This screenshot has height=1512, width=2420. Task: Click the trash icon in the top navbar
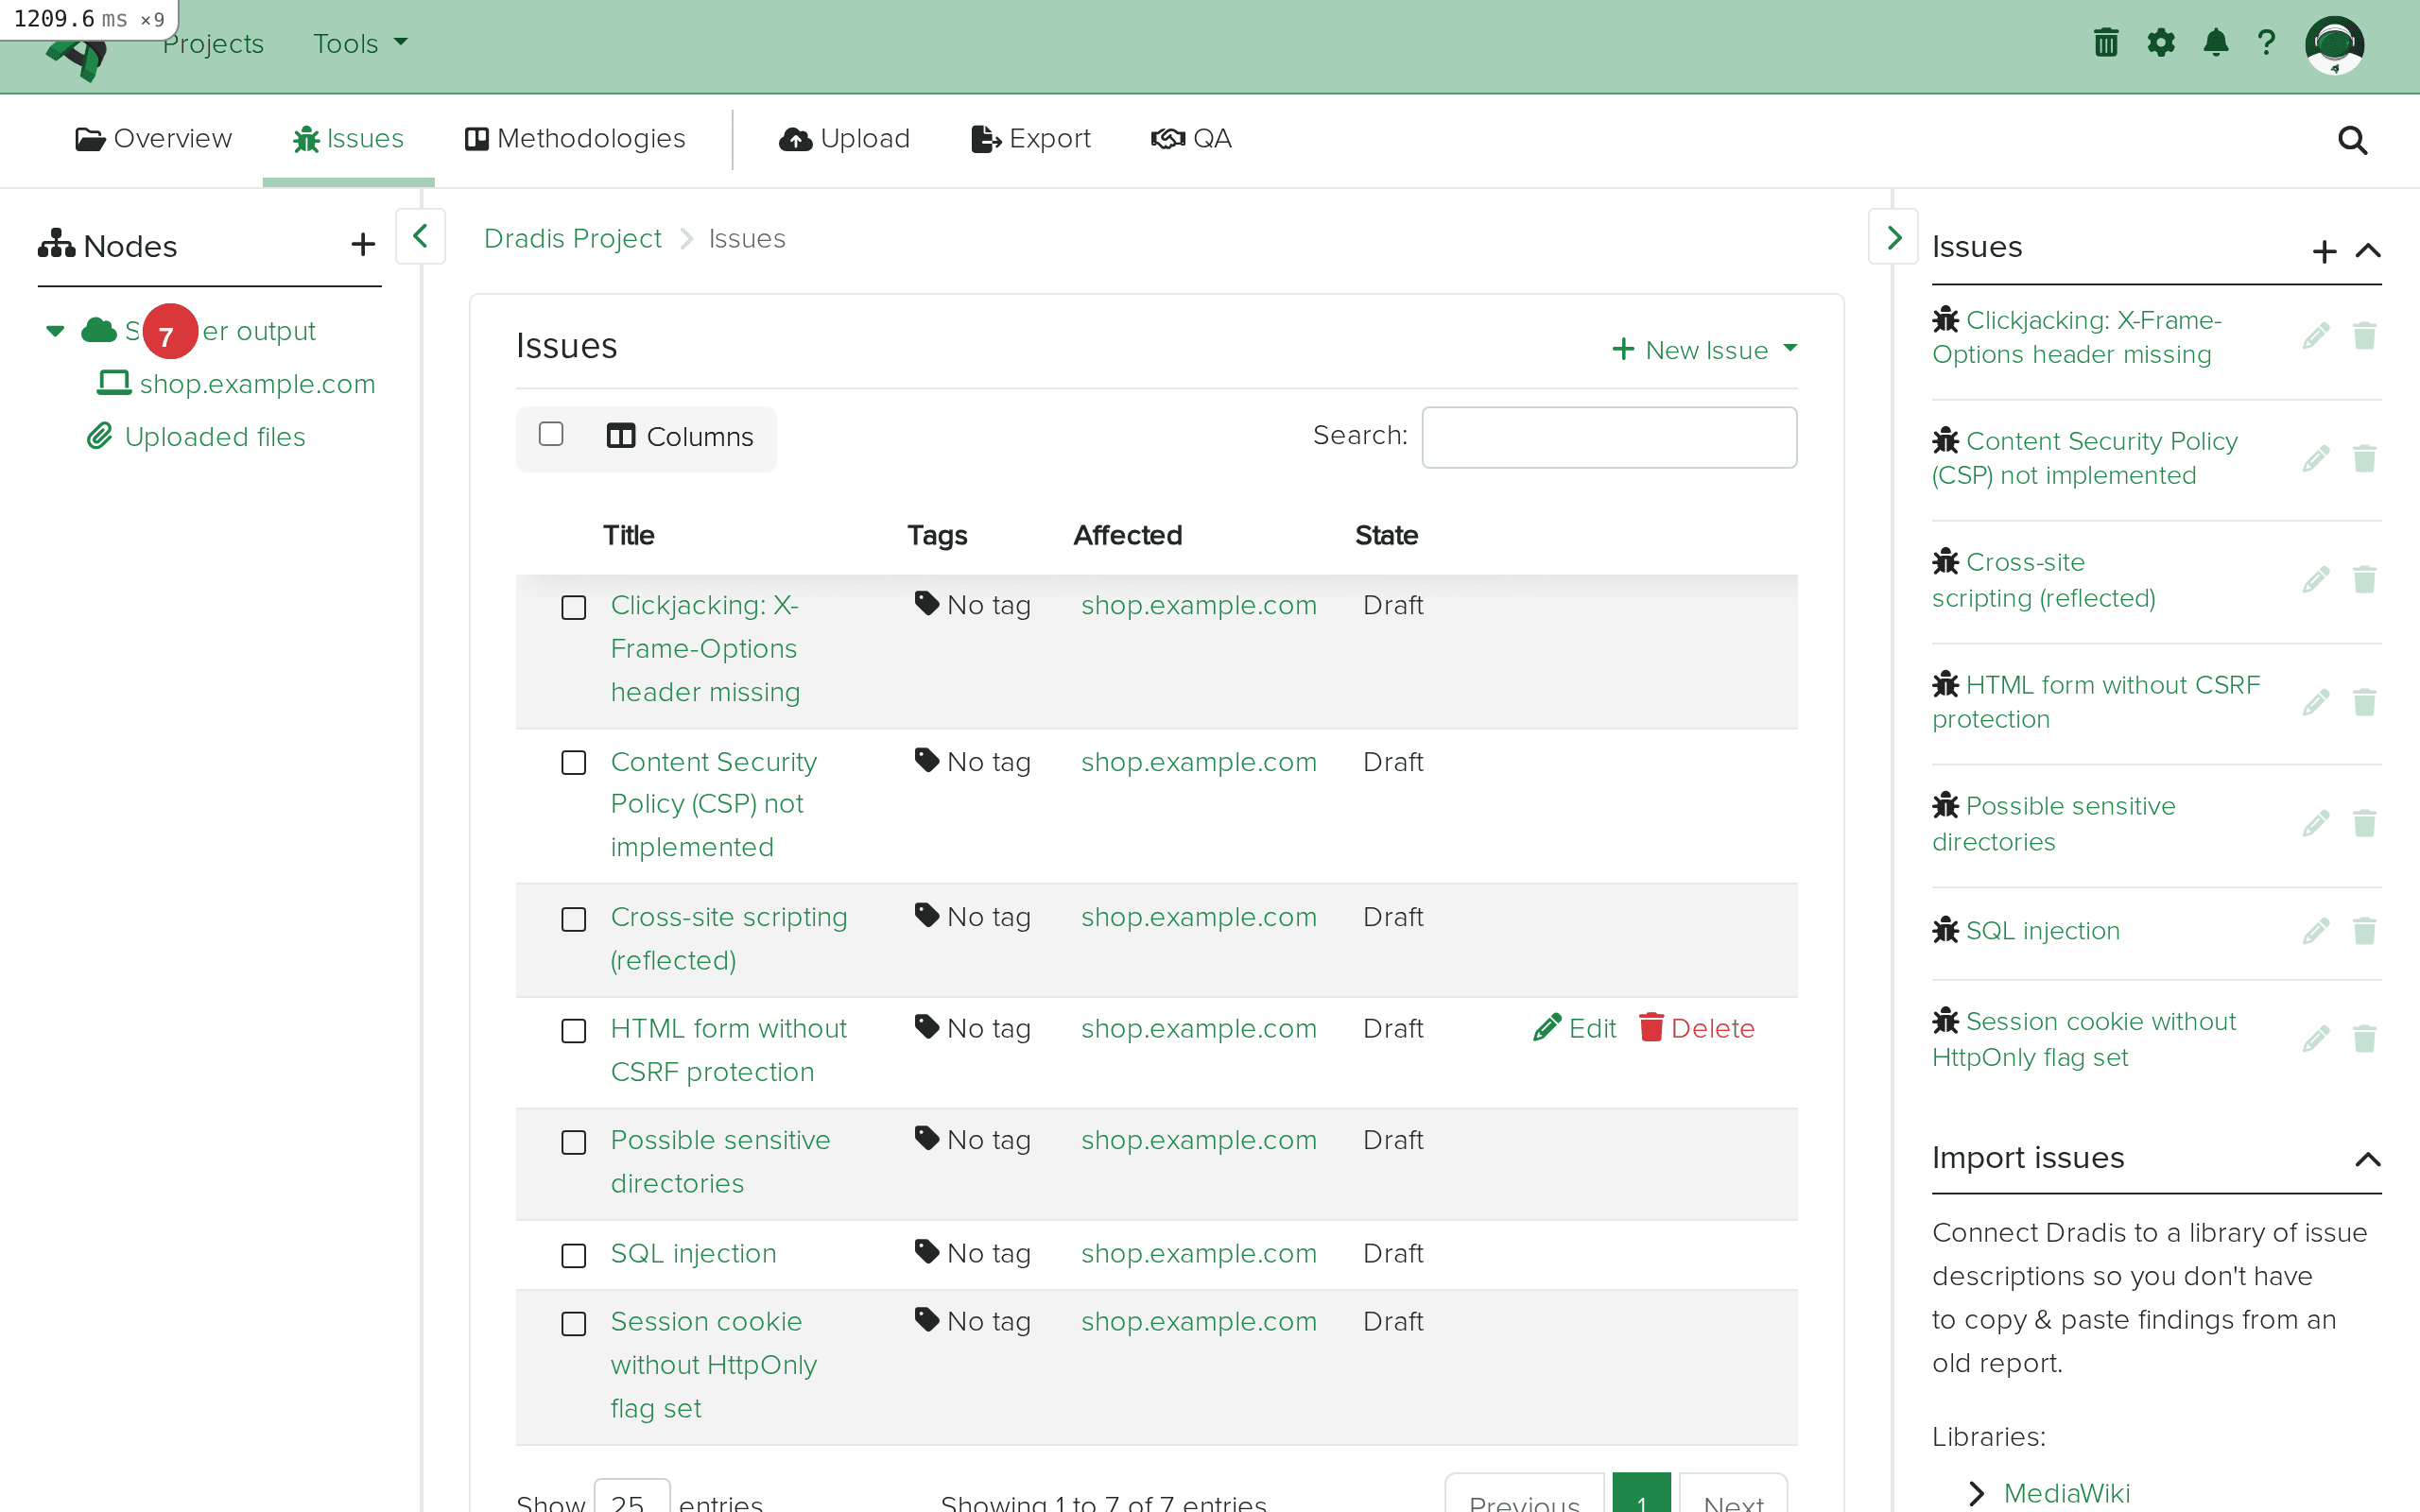pyautogui.click(x=2105, y=42)
